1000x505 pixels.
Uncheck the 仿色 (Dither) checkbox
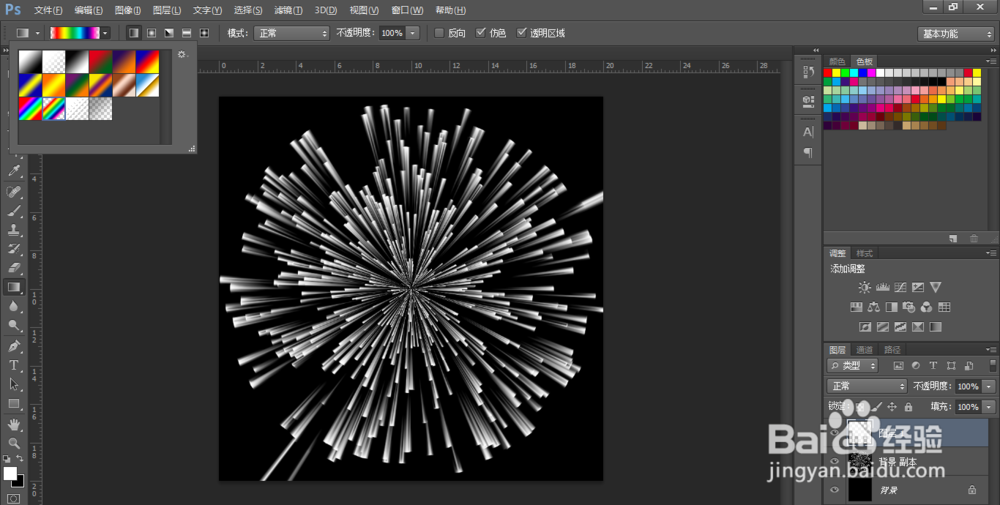[480, 33]
